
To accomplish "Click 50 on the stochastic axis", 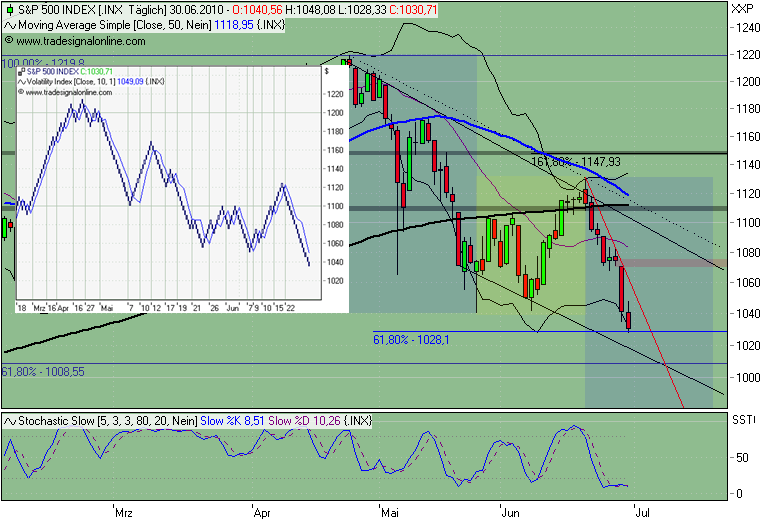I will pyautogui.click(x=743, y=458).
